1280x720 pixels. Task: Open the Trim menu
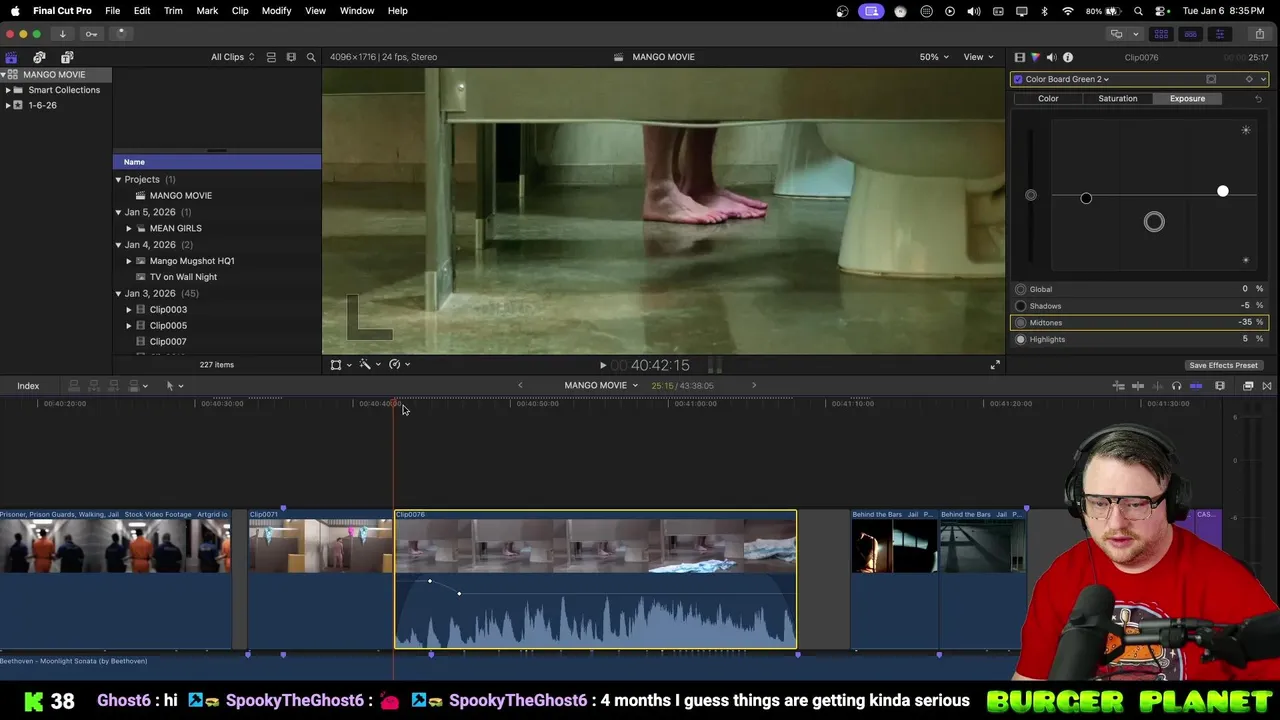[173, 11]
